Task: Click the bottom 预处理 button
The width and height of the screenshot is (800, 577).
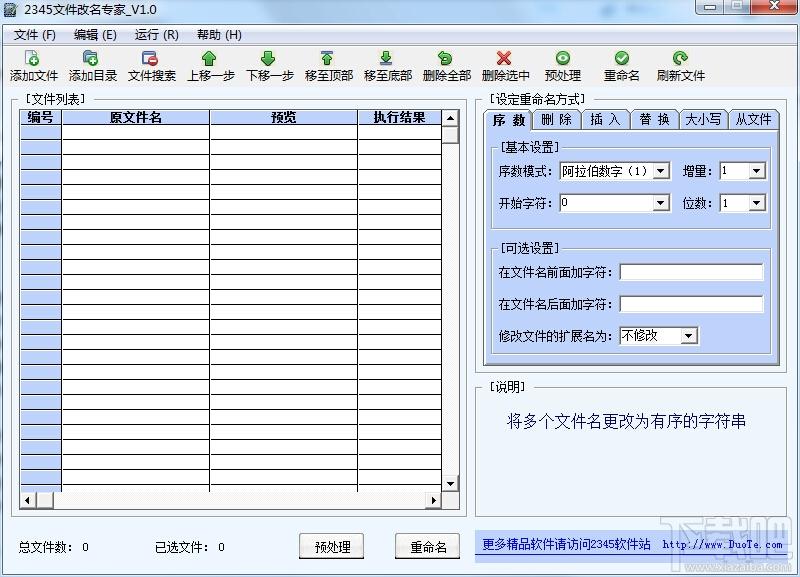Action: click(x=332, y=547)
